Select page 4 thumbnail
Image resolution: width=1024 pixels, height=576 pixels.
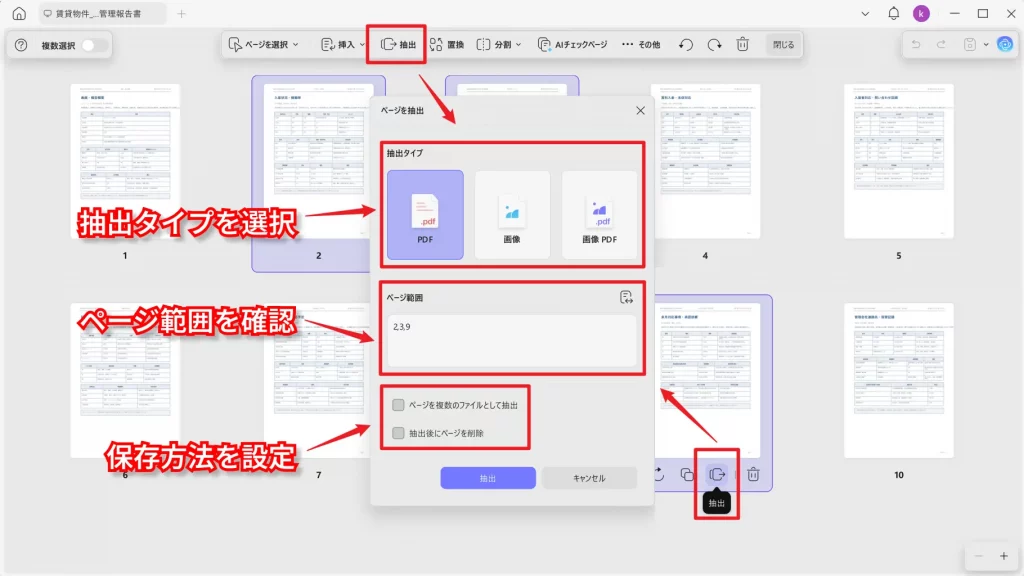(x=706, y=161)
